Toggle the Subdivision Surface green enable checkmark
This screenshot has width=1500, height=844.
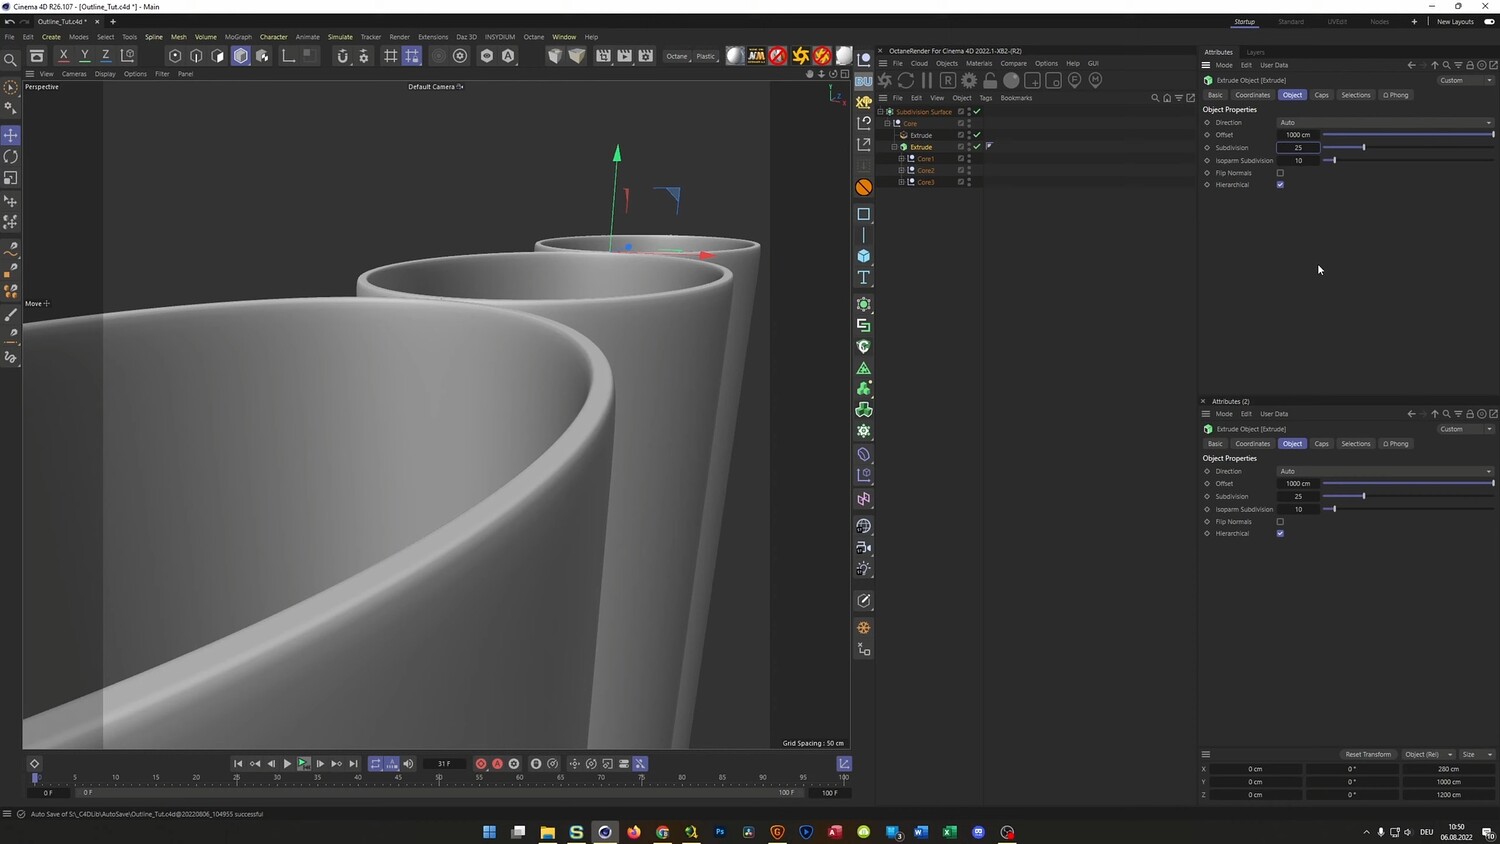pyautogui.click(x=977, y=111)
